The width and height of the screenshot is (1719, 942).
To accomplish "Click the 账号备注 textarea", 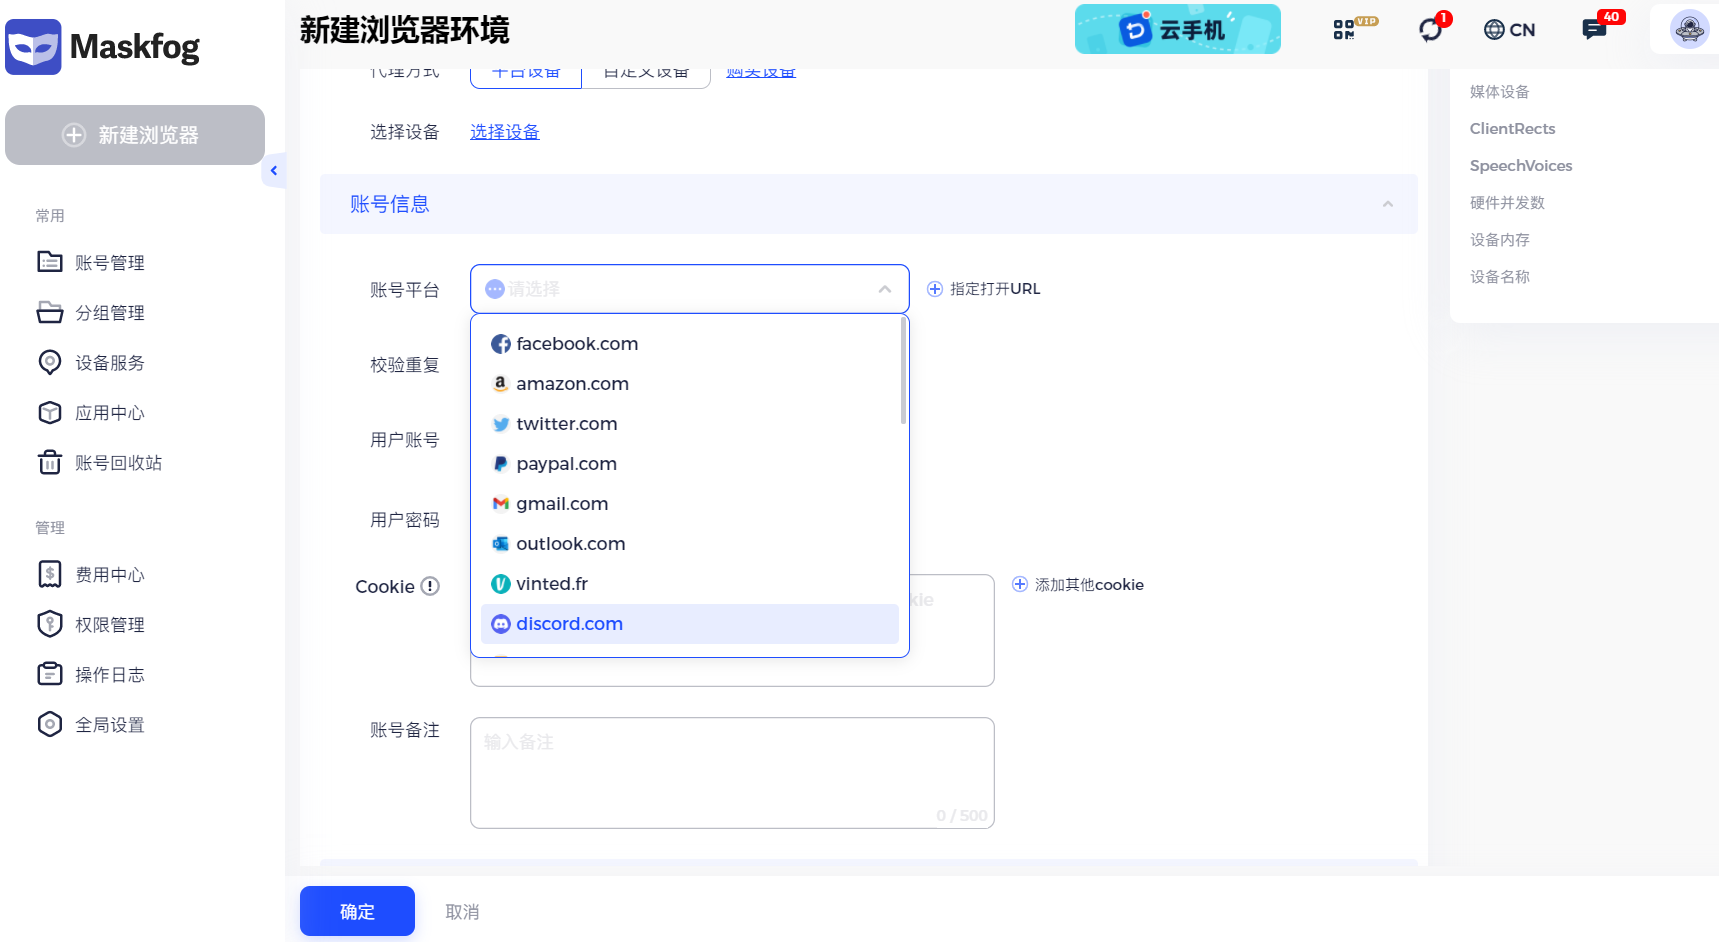I will tap(732, 773).
